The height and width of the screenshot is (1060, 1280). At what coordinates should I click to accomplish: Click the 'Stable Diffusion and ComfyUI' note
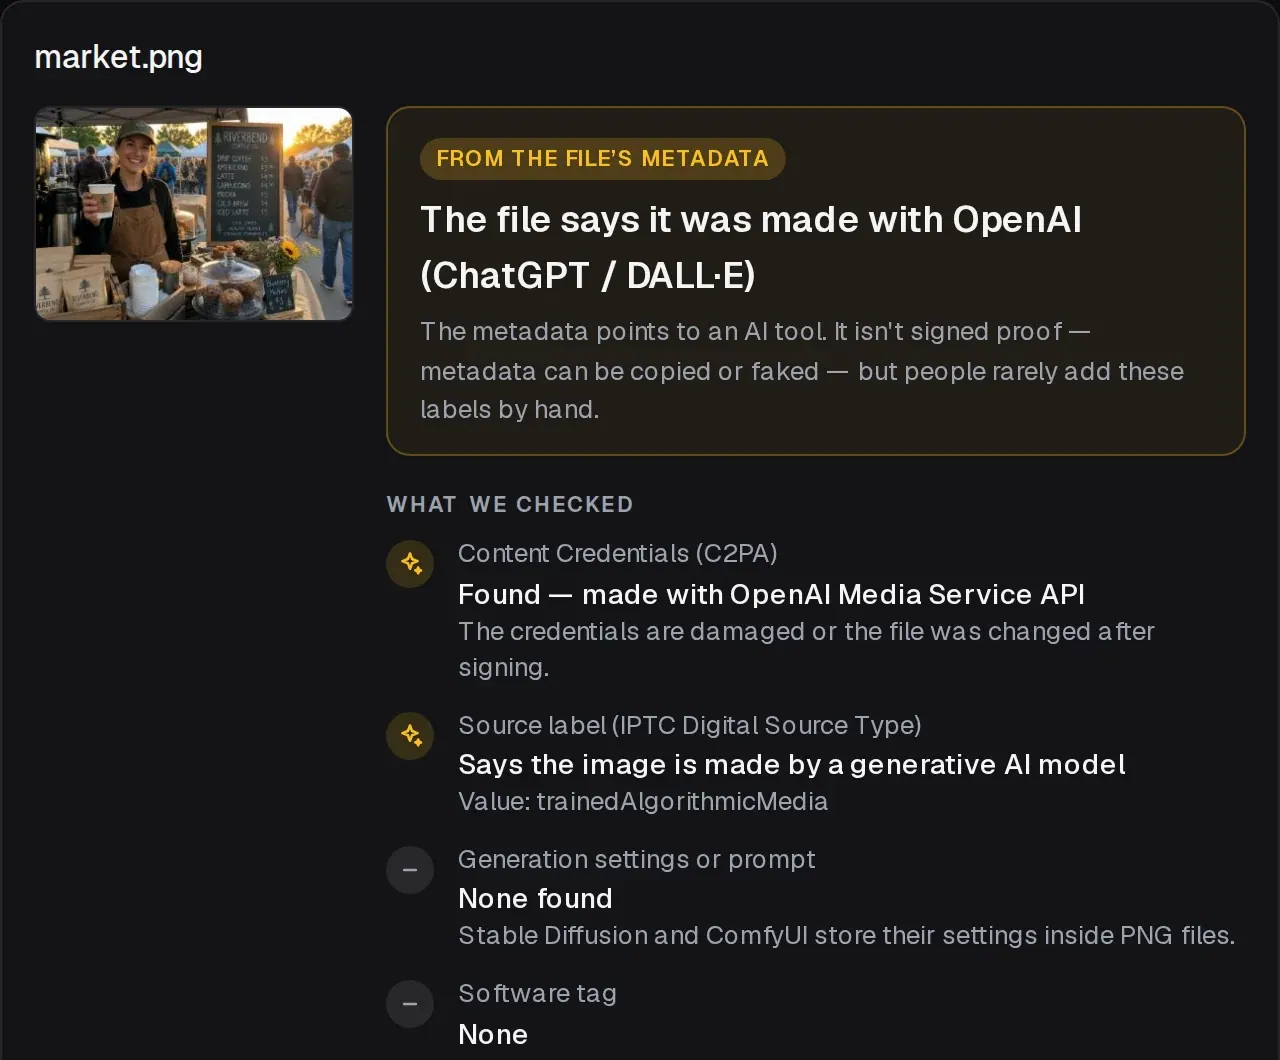(847, 935)
